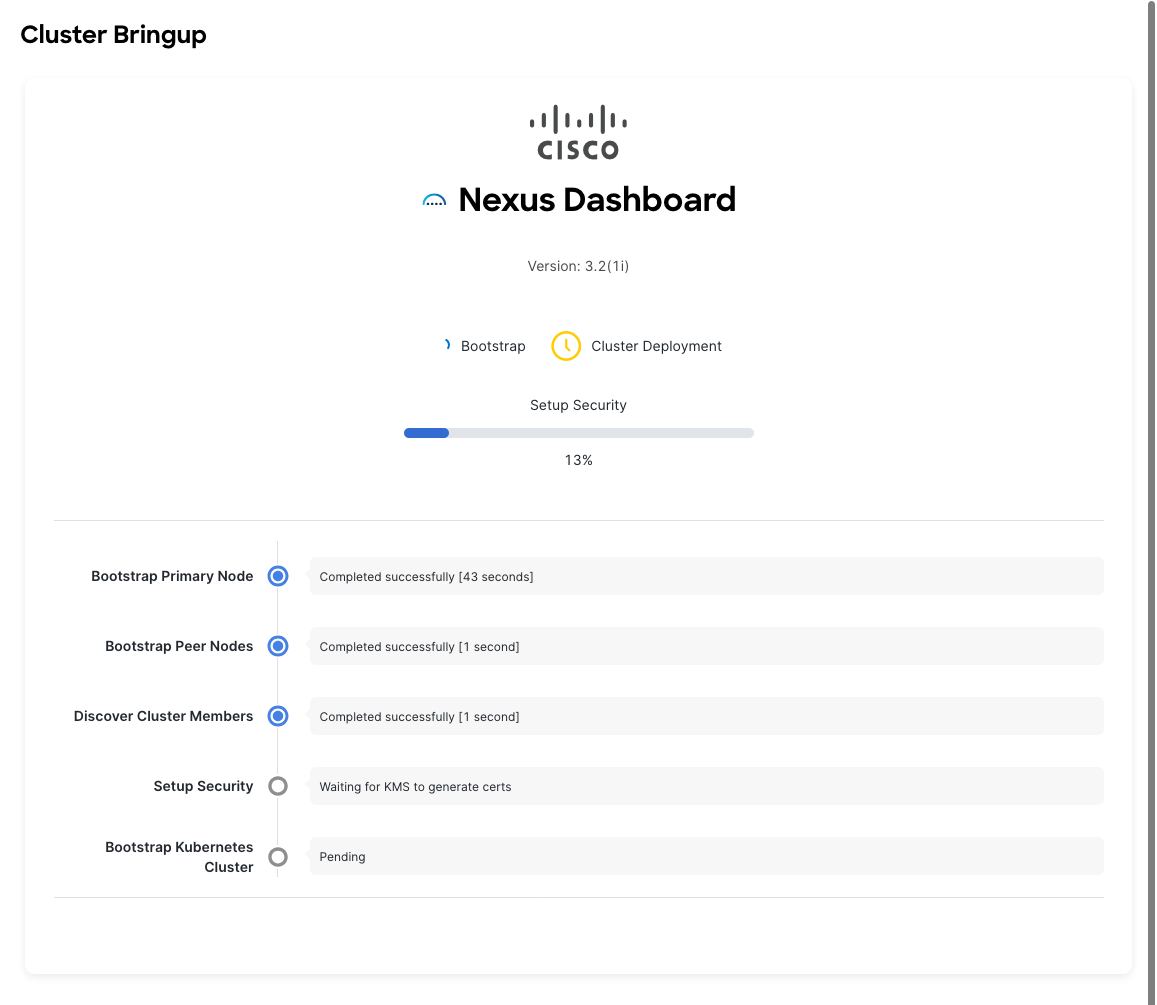Click the 'Pending' status row
1157x1005 pixels.
pos(706,857)
